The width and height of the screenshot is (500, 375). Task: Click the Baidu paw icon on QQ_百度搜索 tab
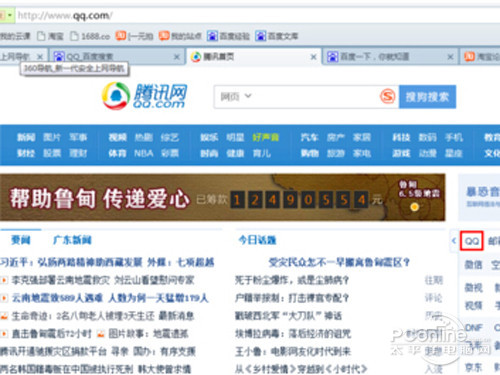(59, 57)
